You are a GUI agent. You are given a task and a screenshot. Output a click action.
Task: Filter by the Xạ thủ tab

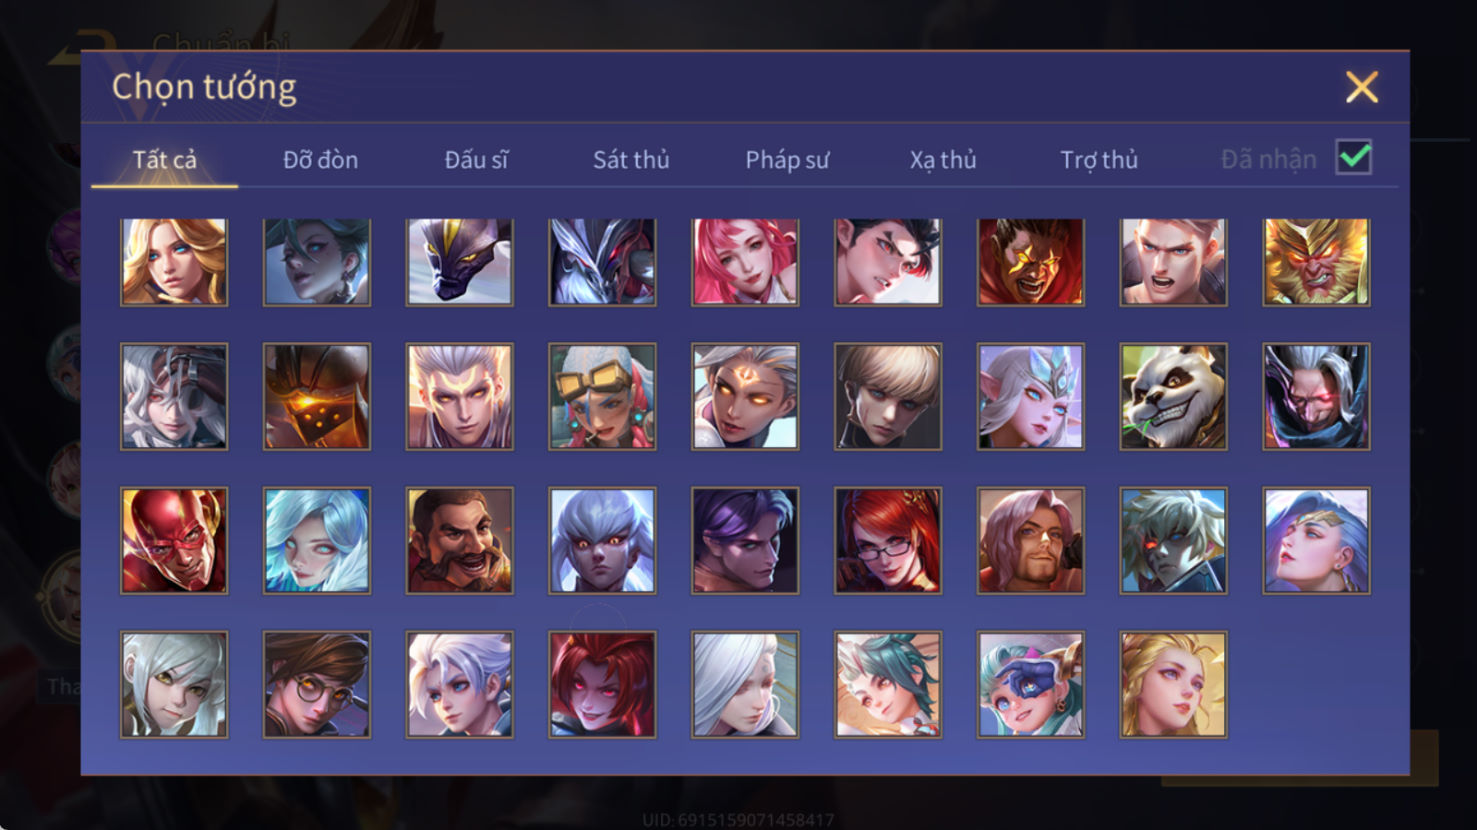pos(943,159)
